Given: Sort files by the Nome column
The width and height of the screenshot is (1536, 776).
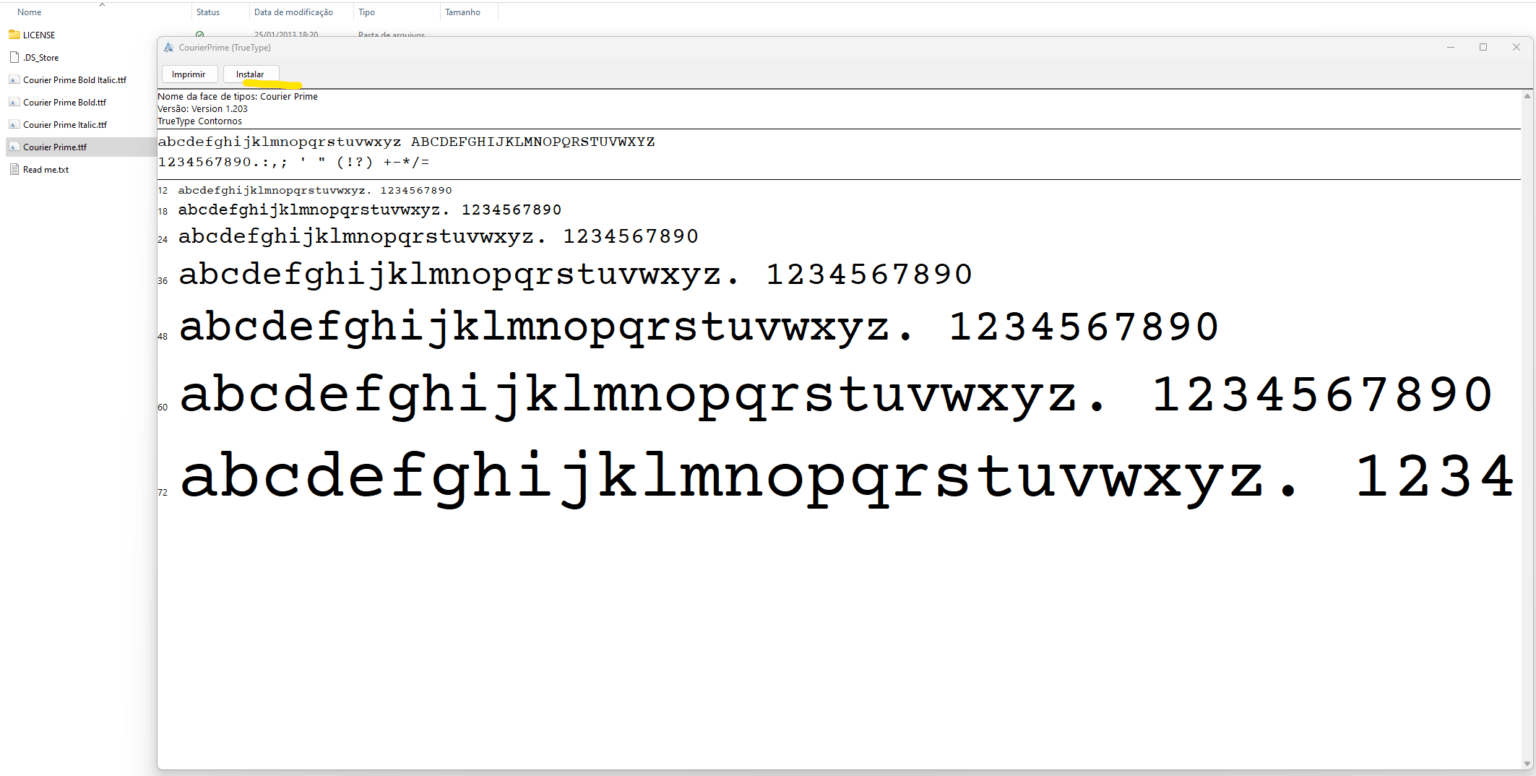Looking at the screenshot, I should tap(30, 12).
